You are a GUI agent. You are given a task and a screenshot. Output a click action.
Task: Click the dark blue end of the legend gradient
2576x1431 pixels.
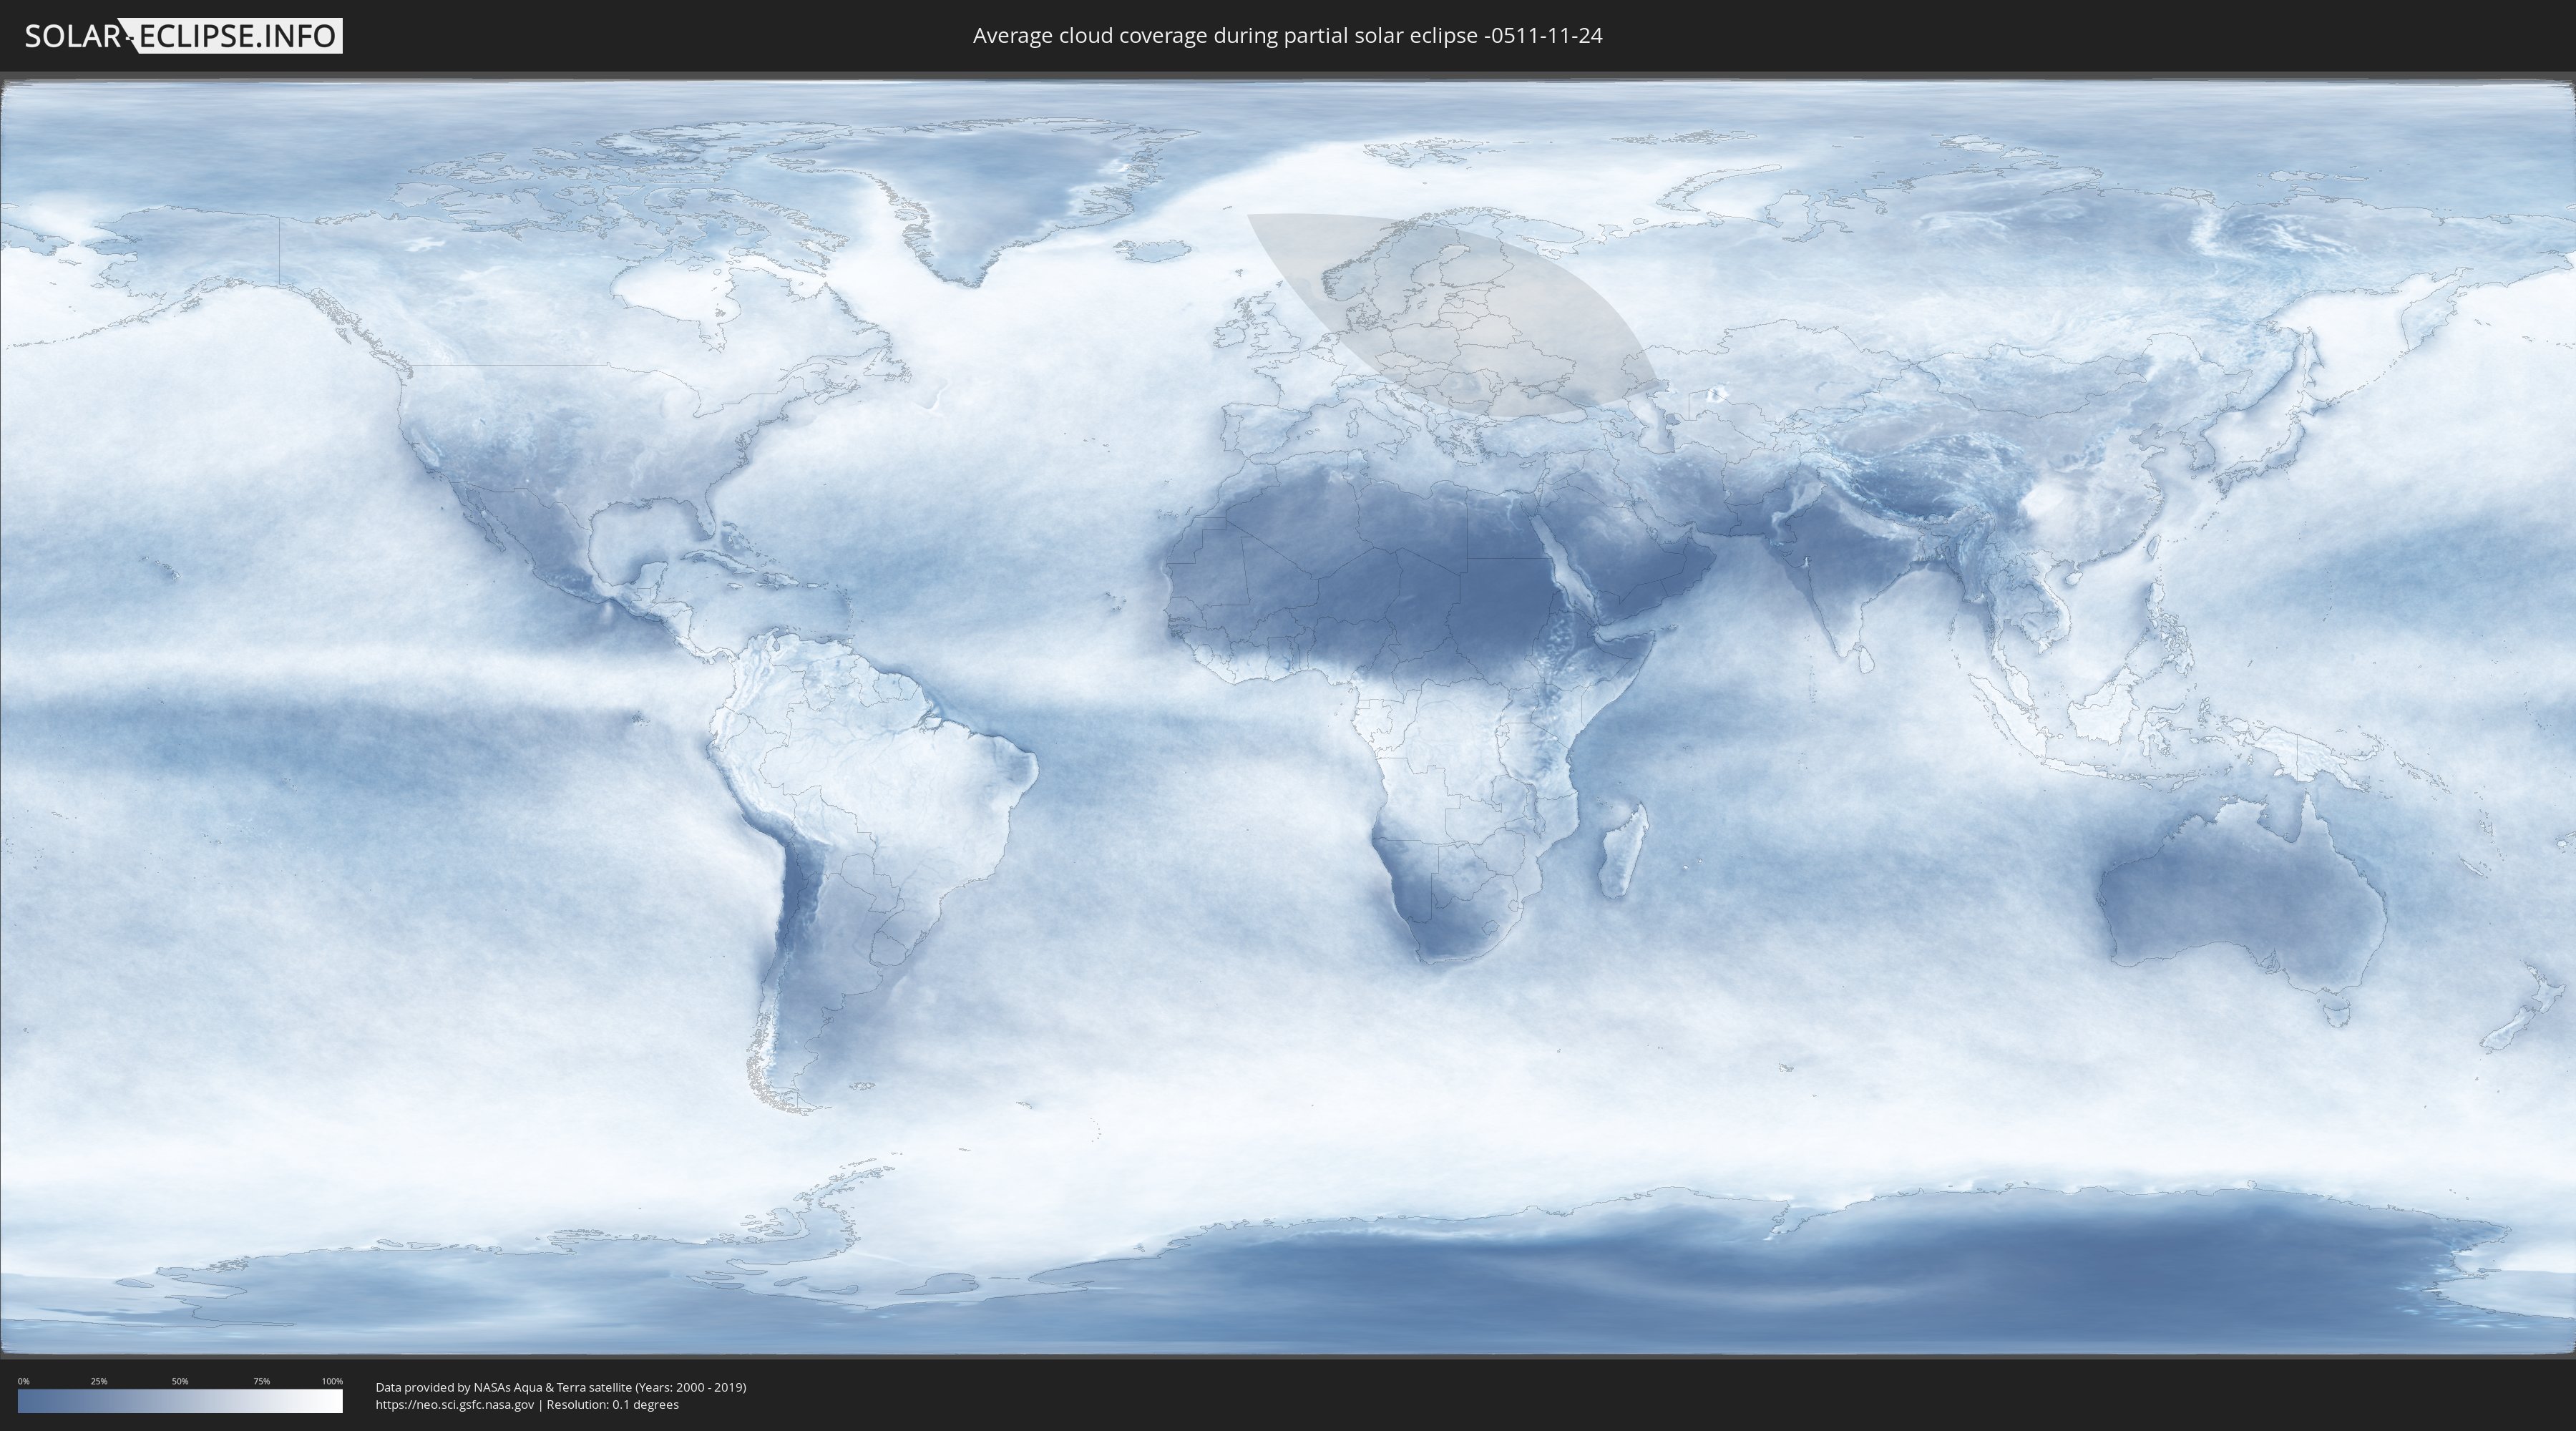pos(26,1401)
